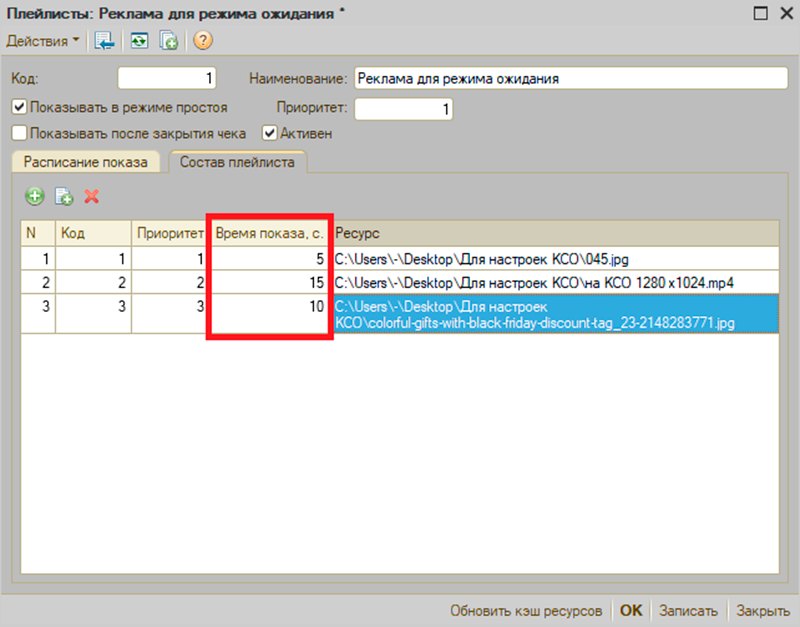Viewport: 800px width, 627px height.
Task: Open help with the question mark icon
Action: point(203,40)
